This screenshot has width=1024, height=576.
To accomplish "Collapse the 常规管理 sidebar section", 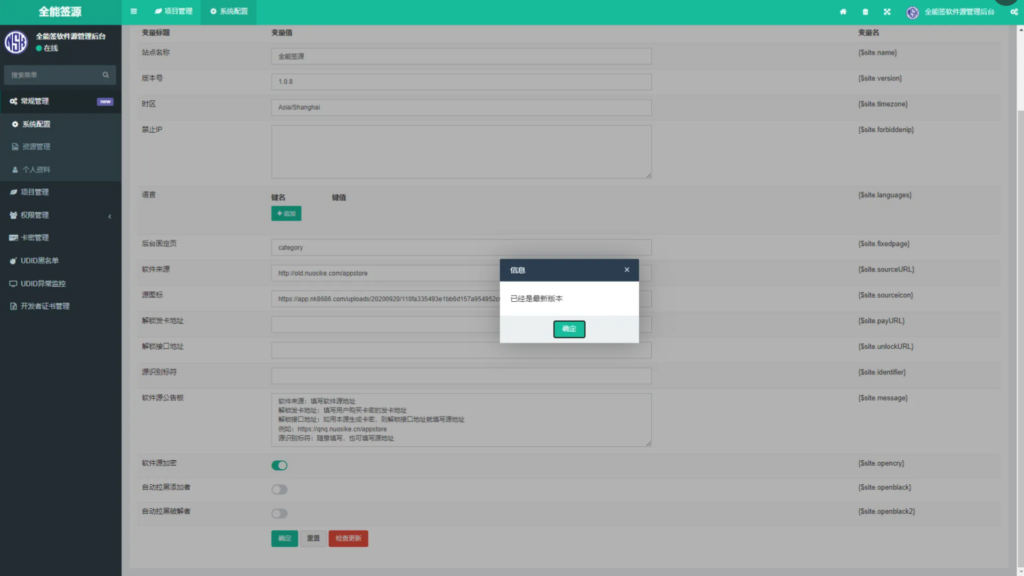I will pos(60,101).
